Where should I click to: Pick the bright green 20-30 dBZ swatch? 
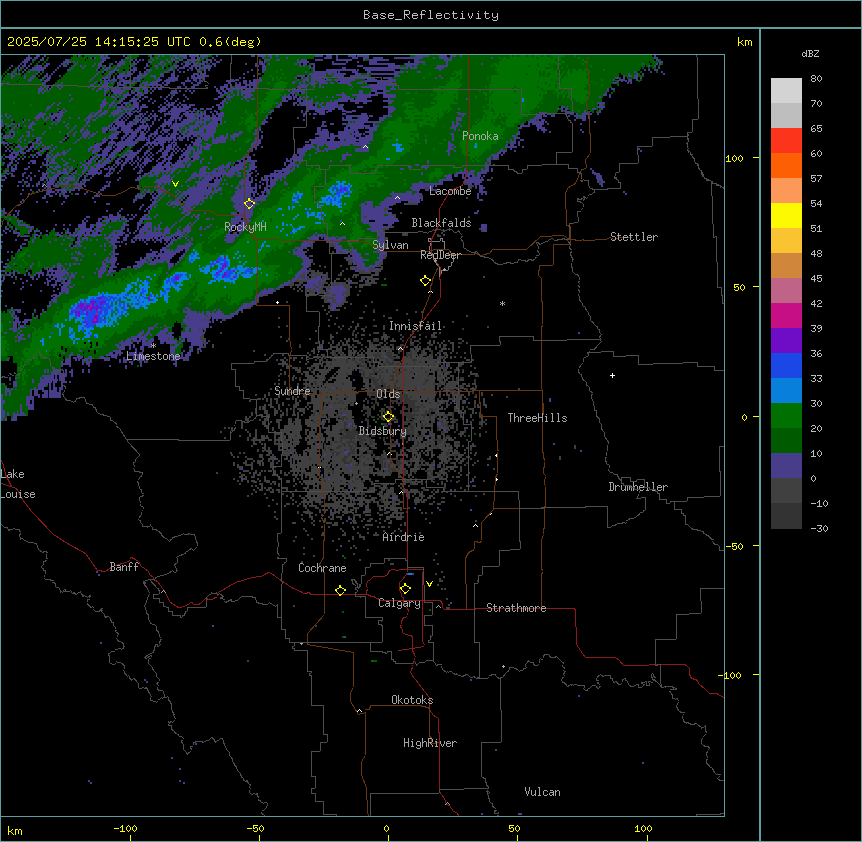[786, 415]
